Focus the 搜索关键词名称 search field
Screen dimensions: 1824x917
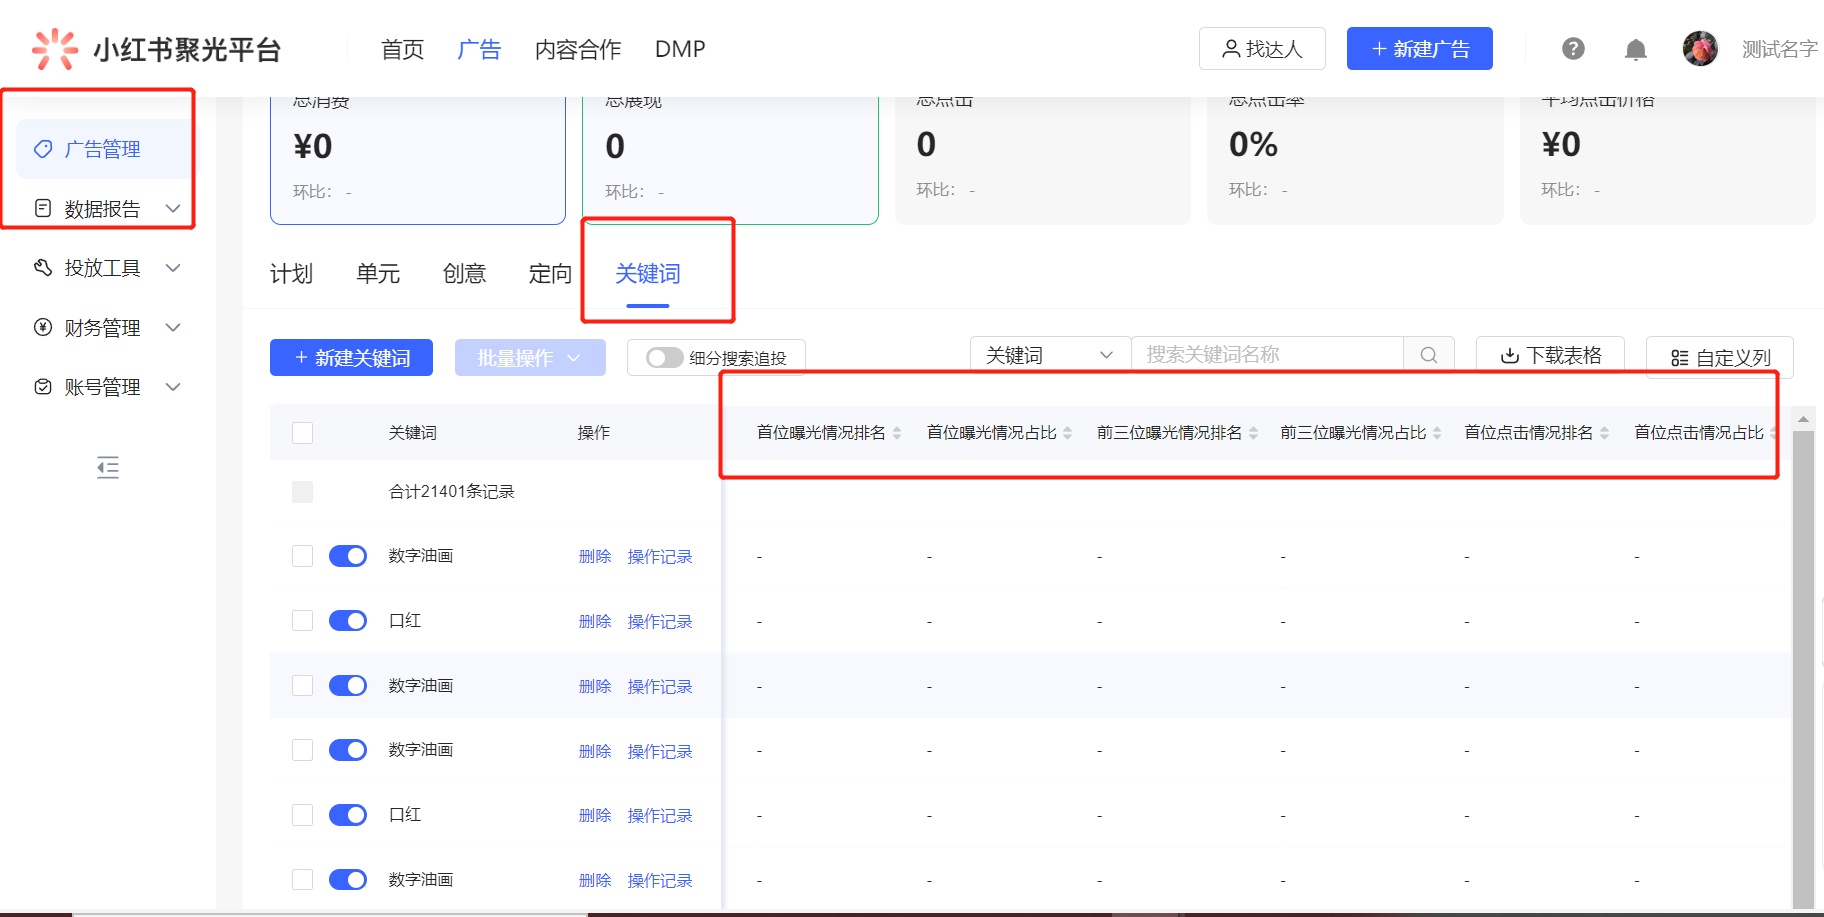pos(1268,355)
